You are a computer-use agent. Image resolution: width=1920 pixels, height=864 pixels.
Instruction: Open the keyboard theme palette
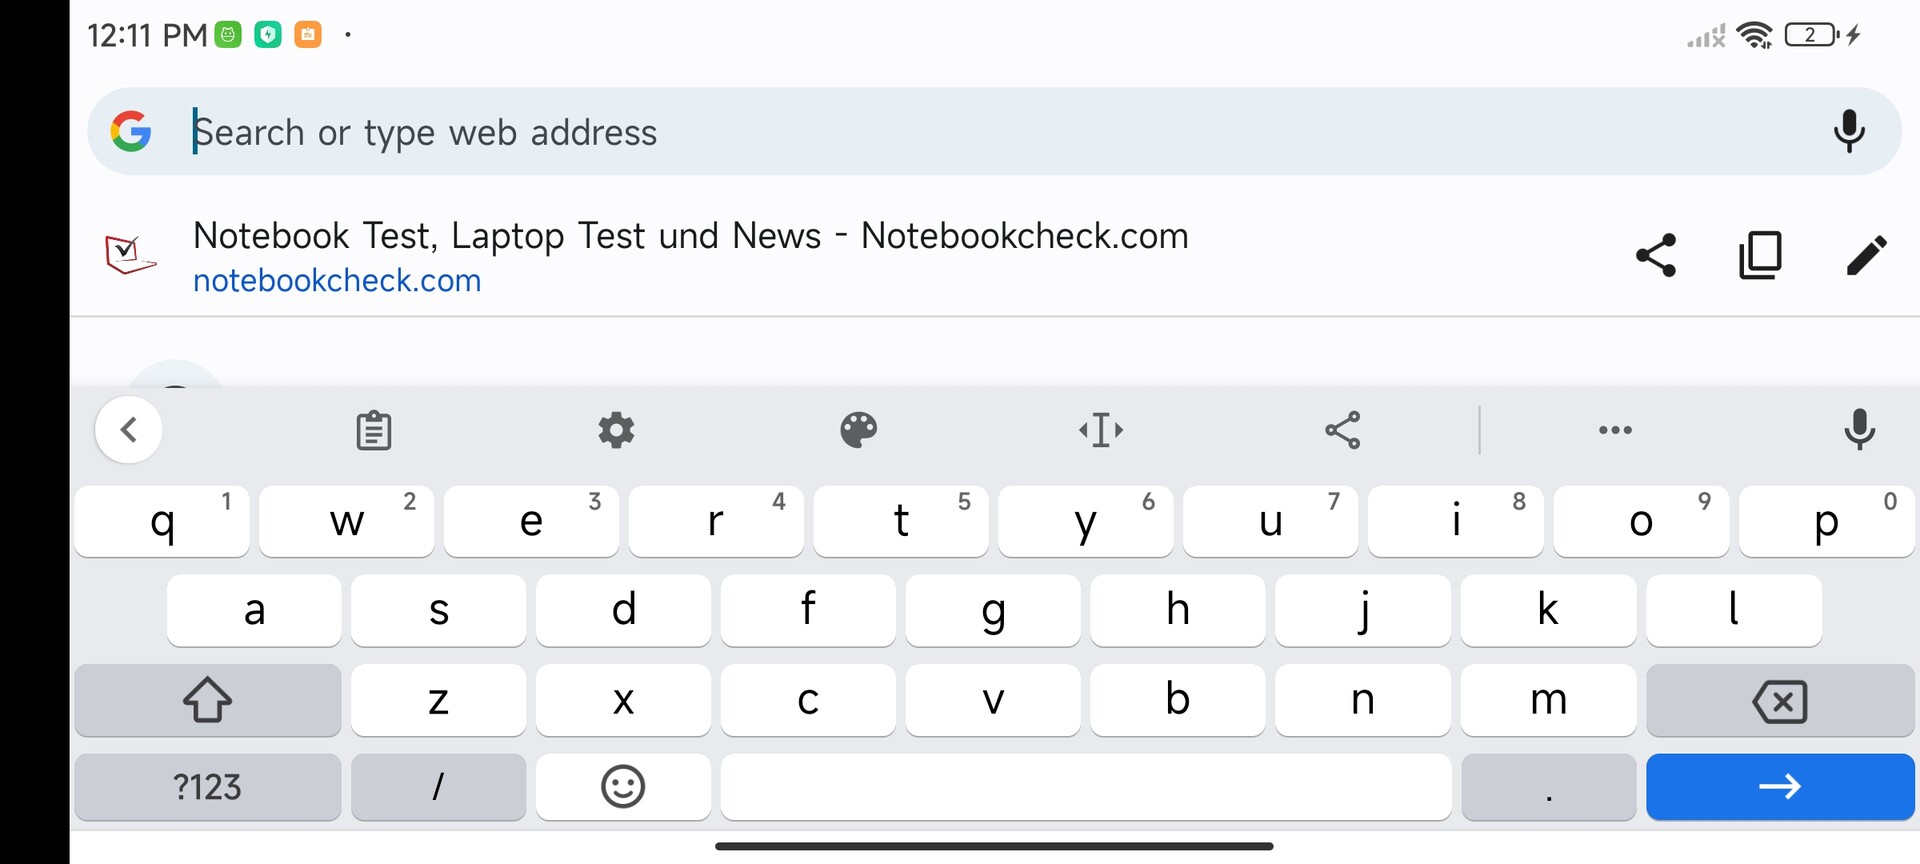click(x=858, y=430)
